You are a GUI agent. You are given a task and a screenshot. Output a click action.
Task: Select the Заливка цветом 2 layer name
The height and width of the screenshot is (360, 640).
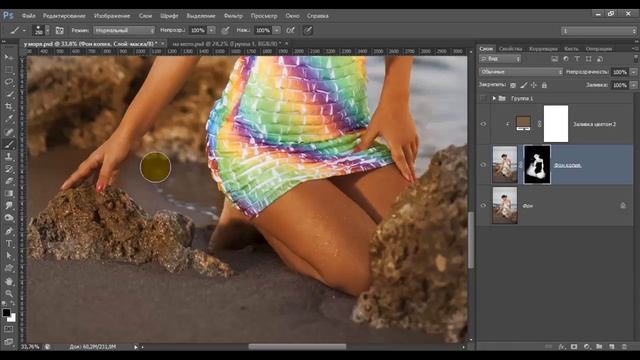point(594,124)
